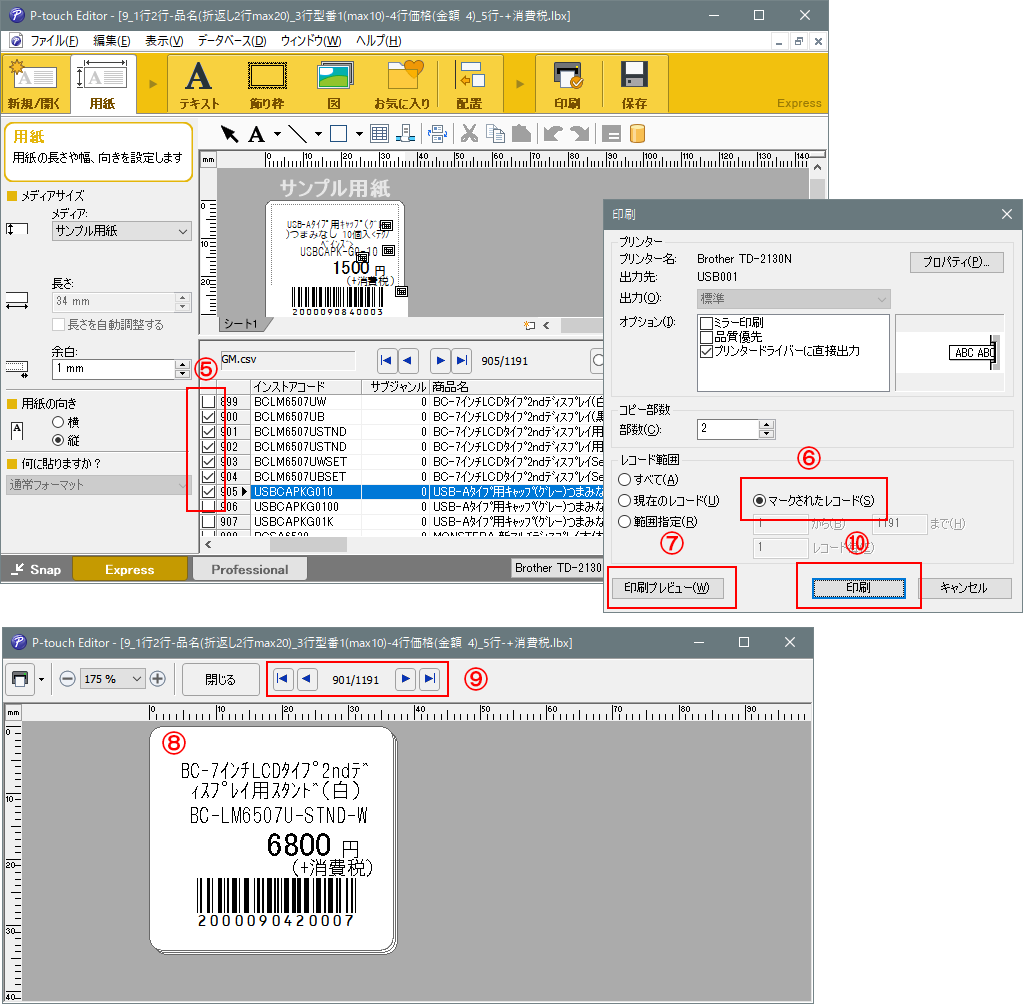This screenshot has height=1004, width=1023.
Task: Choose the arrow selection pointer tool
Action: 229,134
